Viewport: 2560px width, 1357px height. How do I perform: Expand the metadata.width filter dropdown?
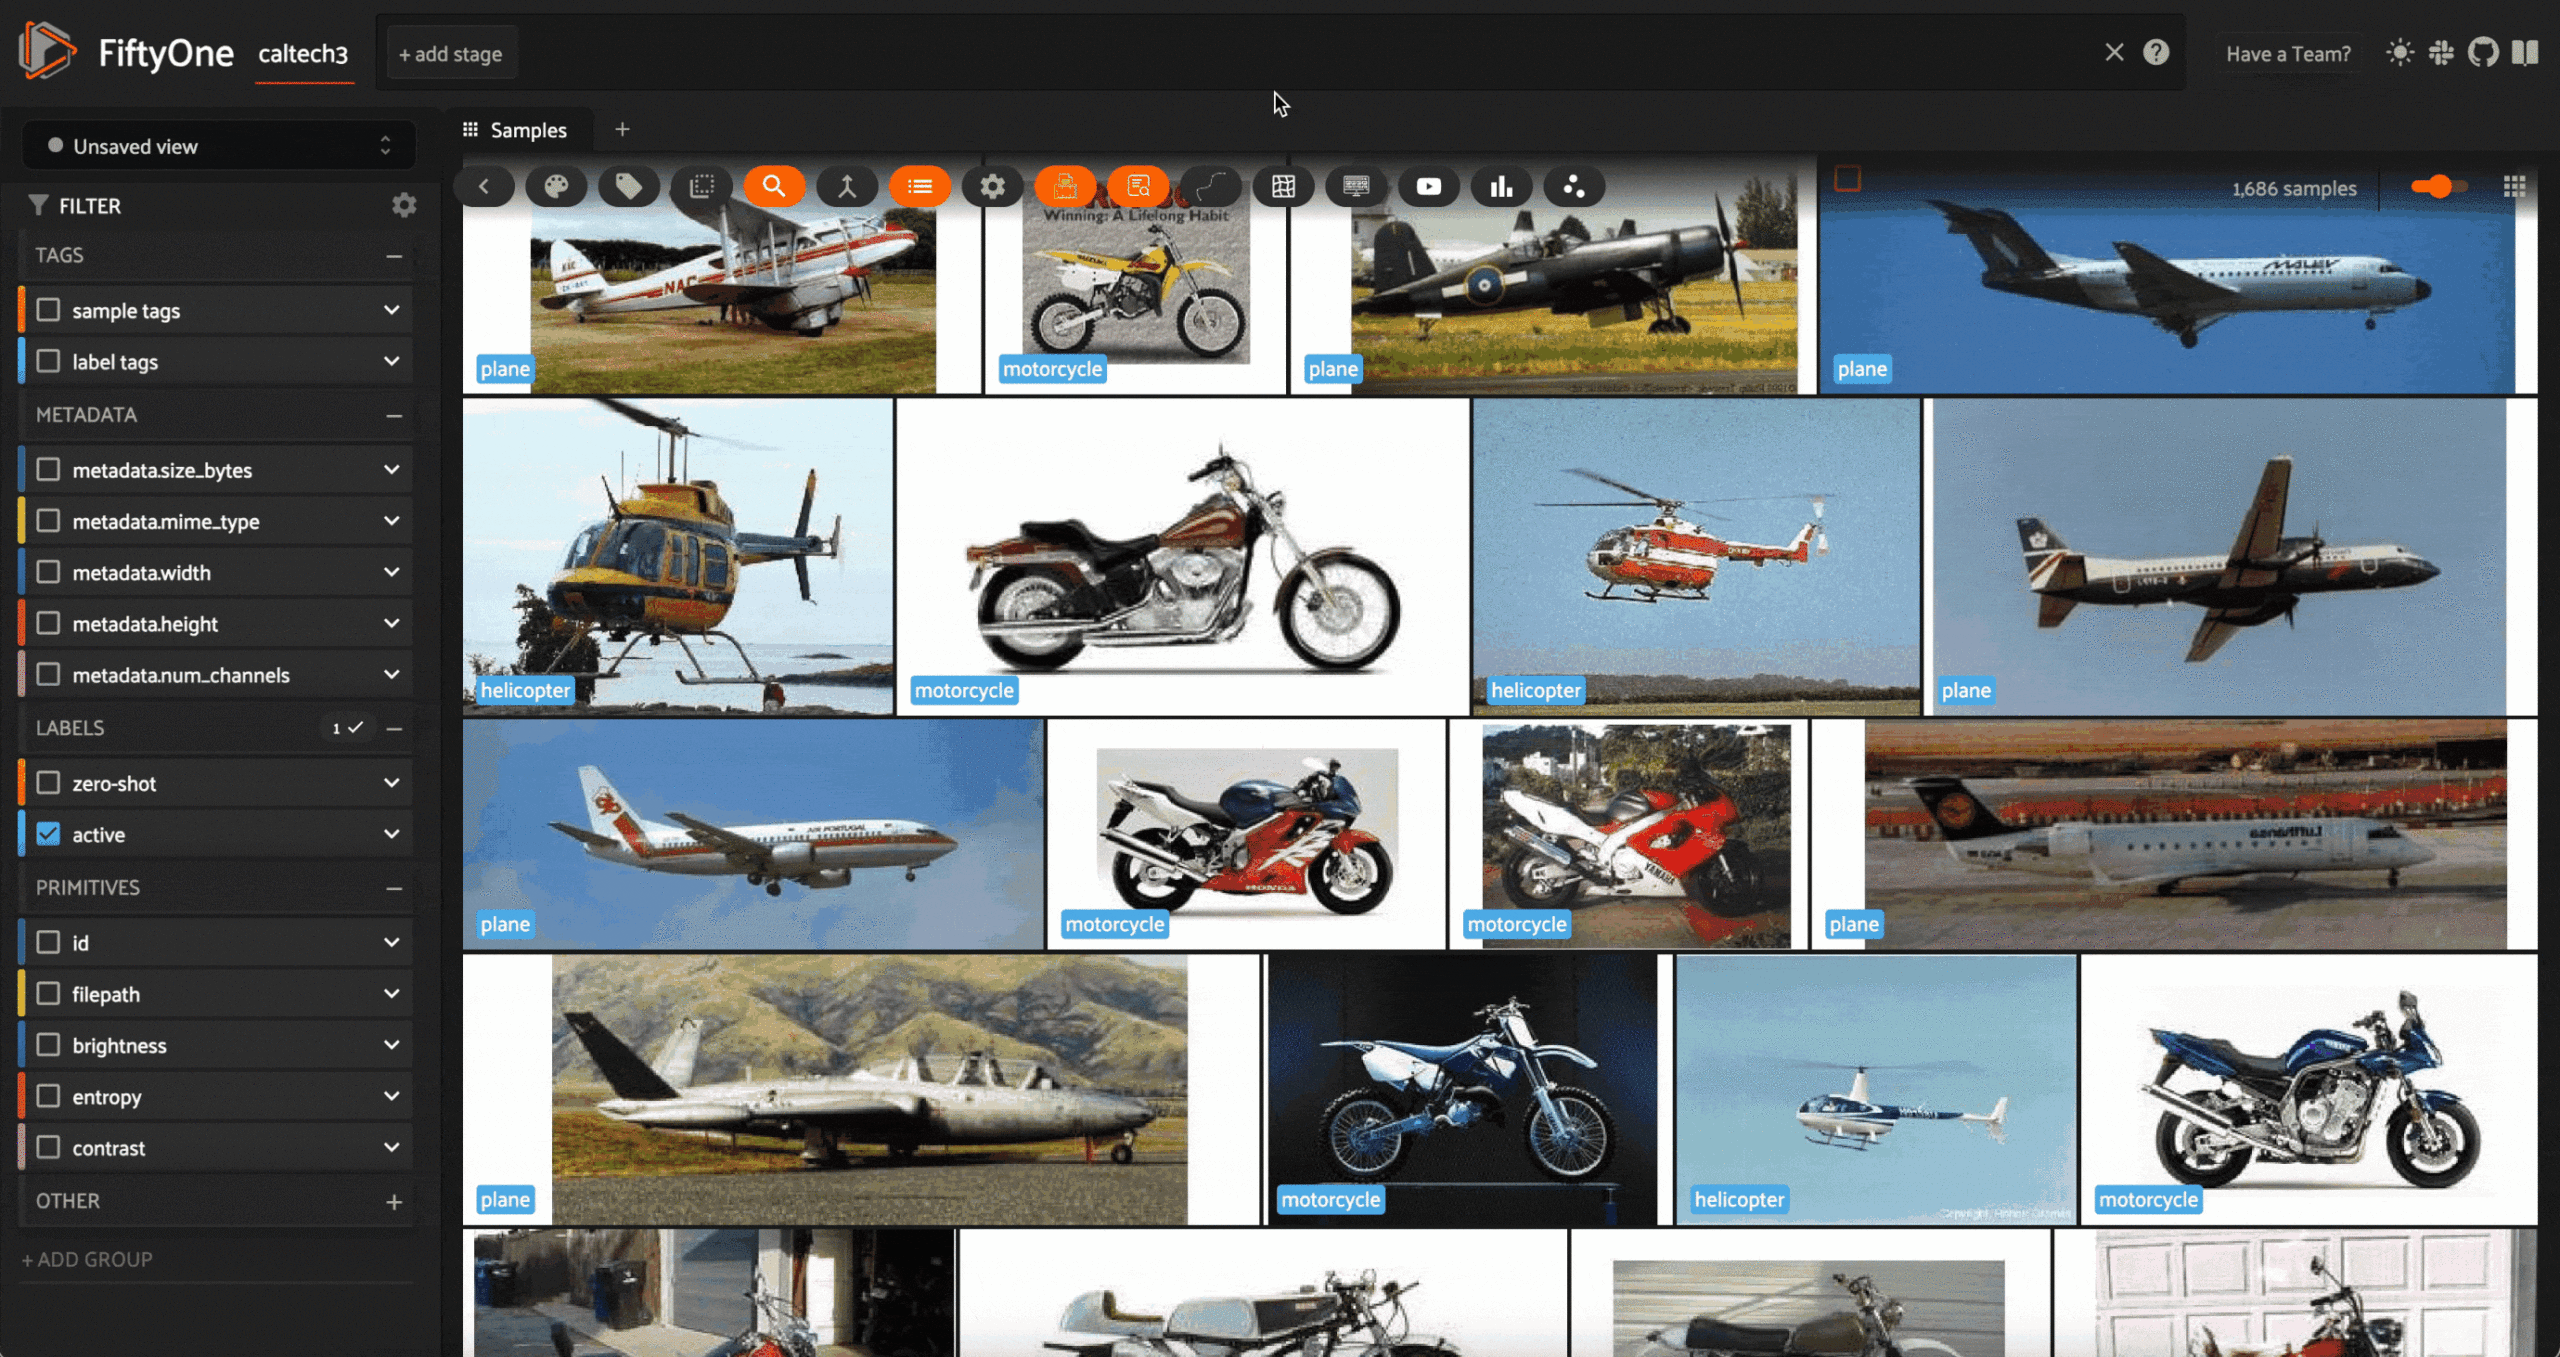pyautogui.click(x=391, y=572)
